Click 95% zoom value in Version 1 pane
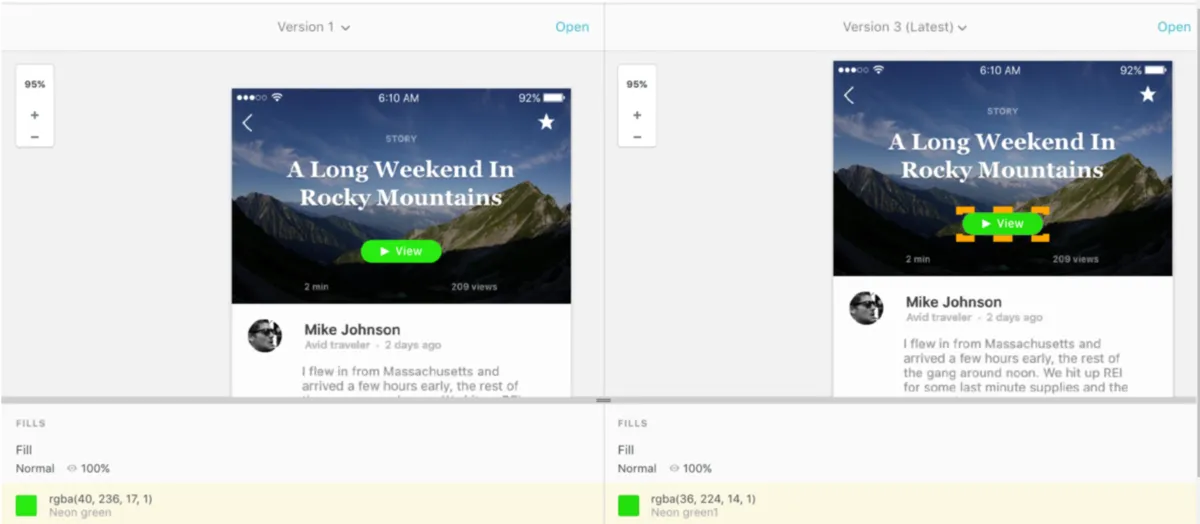Viewport: 1200px width, 524px height. (x=35, y=84)
